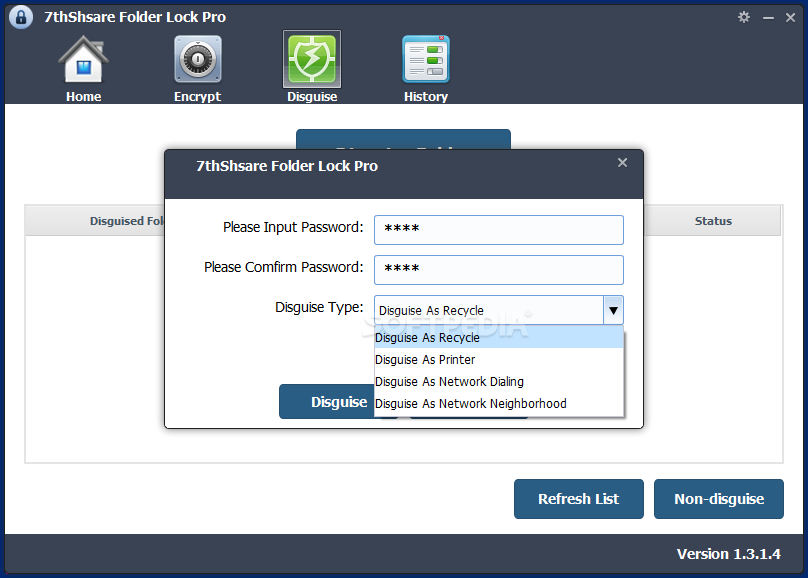
Task: Click the padlock app logo icon
Action: [x=21, y=17]
